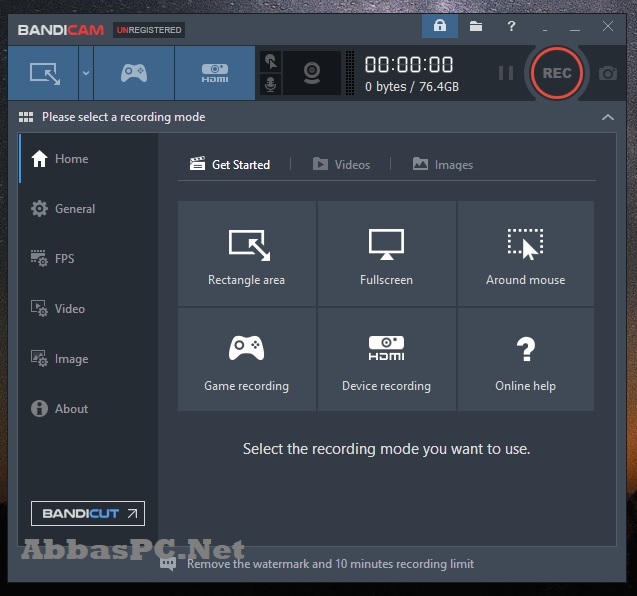
Task: Start recording with the REC button
Action: point(557,73)
